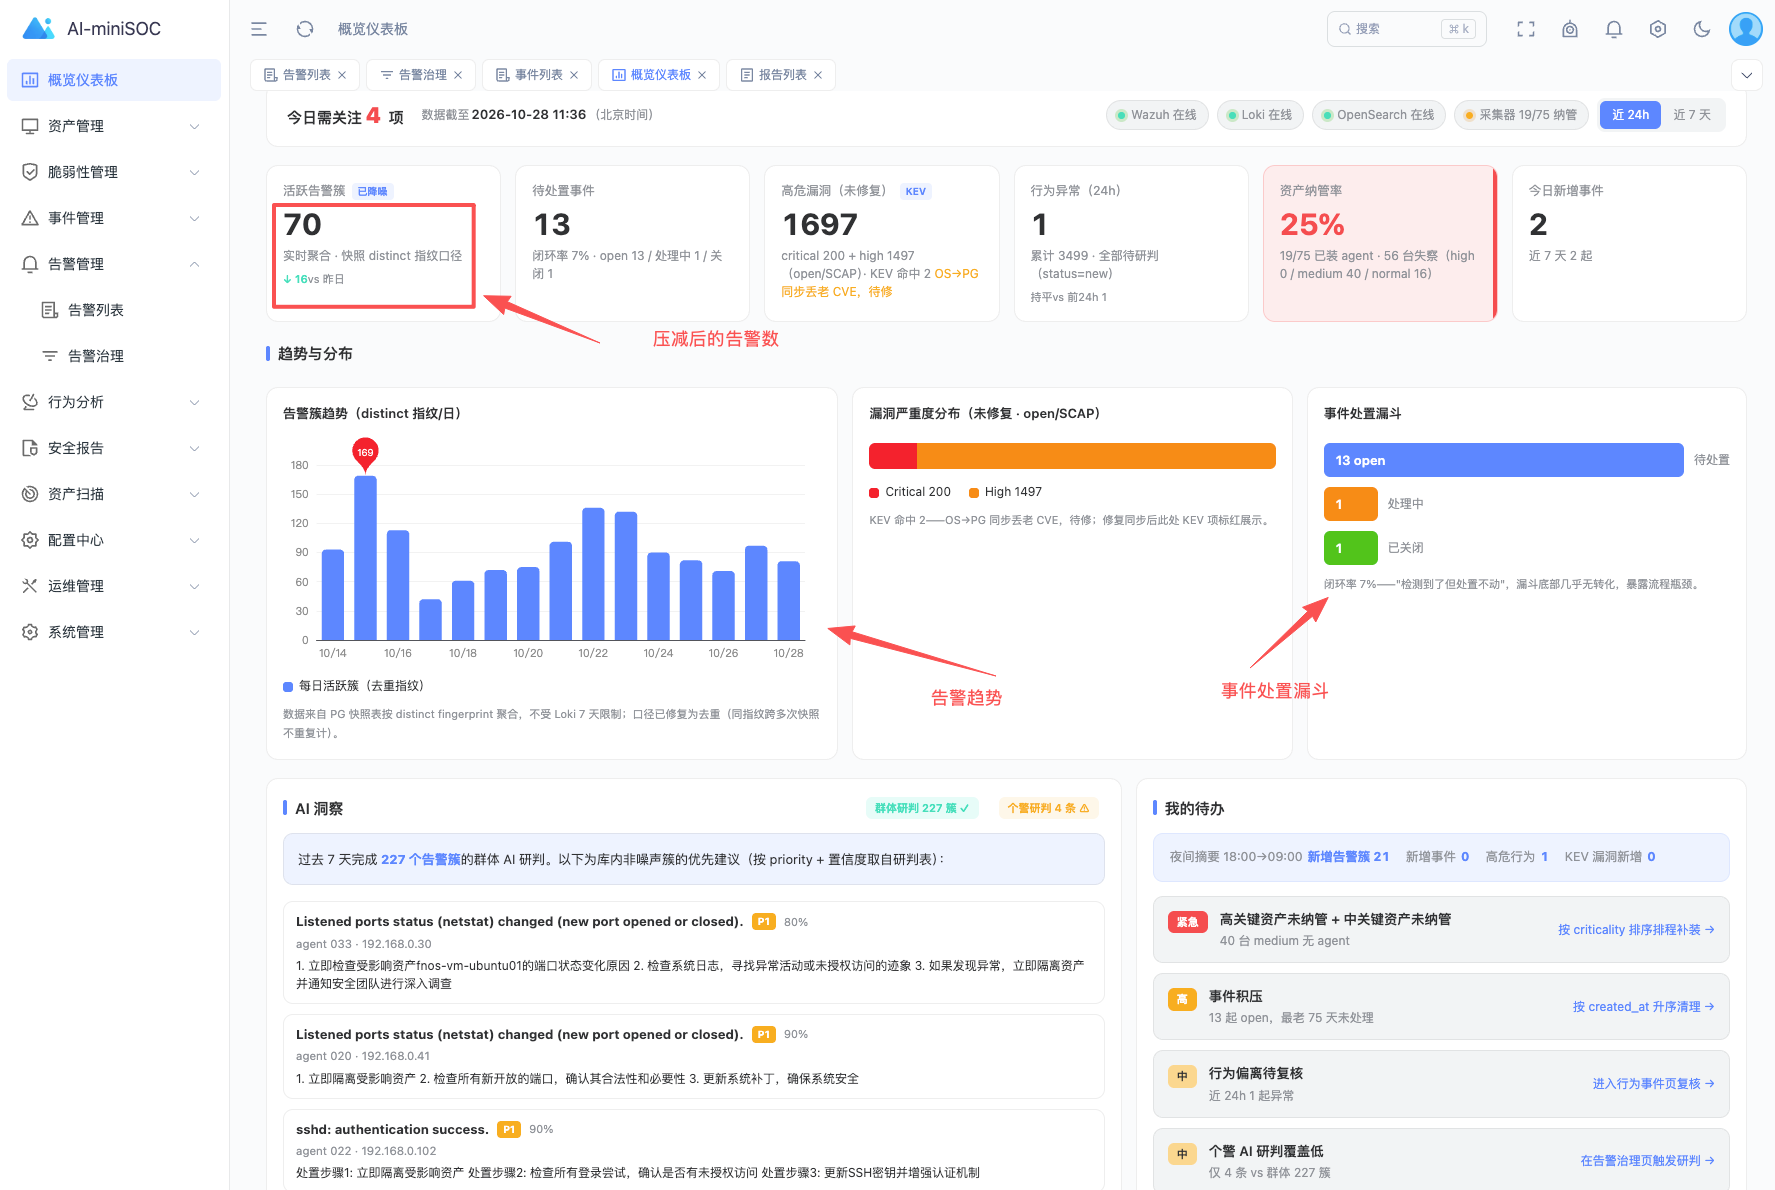Expand 脆弱性管理 sidebar menu
This screenshot has height=1190, width=1775.
(114, 172)
